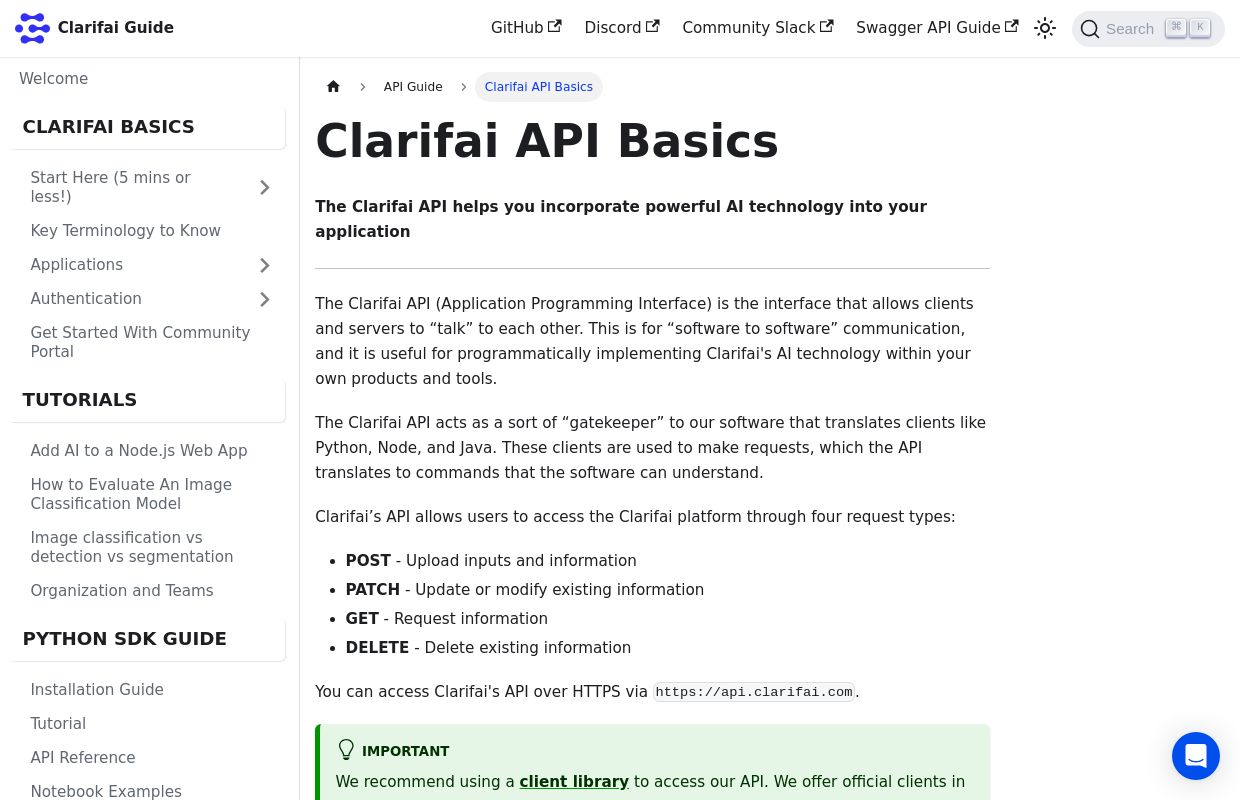The image size is (1240, 800).
Task: Click the ⌘ keyboard shortcut hint
Action: click(x=1176, y=28)
